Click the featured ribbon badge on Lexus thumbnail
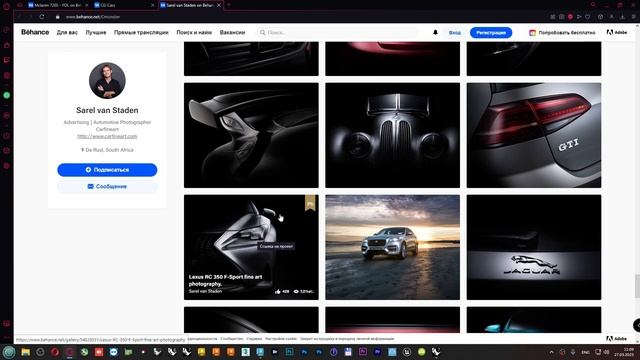The height and width of the screenshot is (360, 640). [310, 203]
